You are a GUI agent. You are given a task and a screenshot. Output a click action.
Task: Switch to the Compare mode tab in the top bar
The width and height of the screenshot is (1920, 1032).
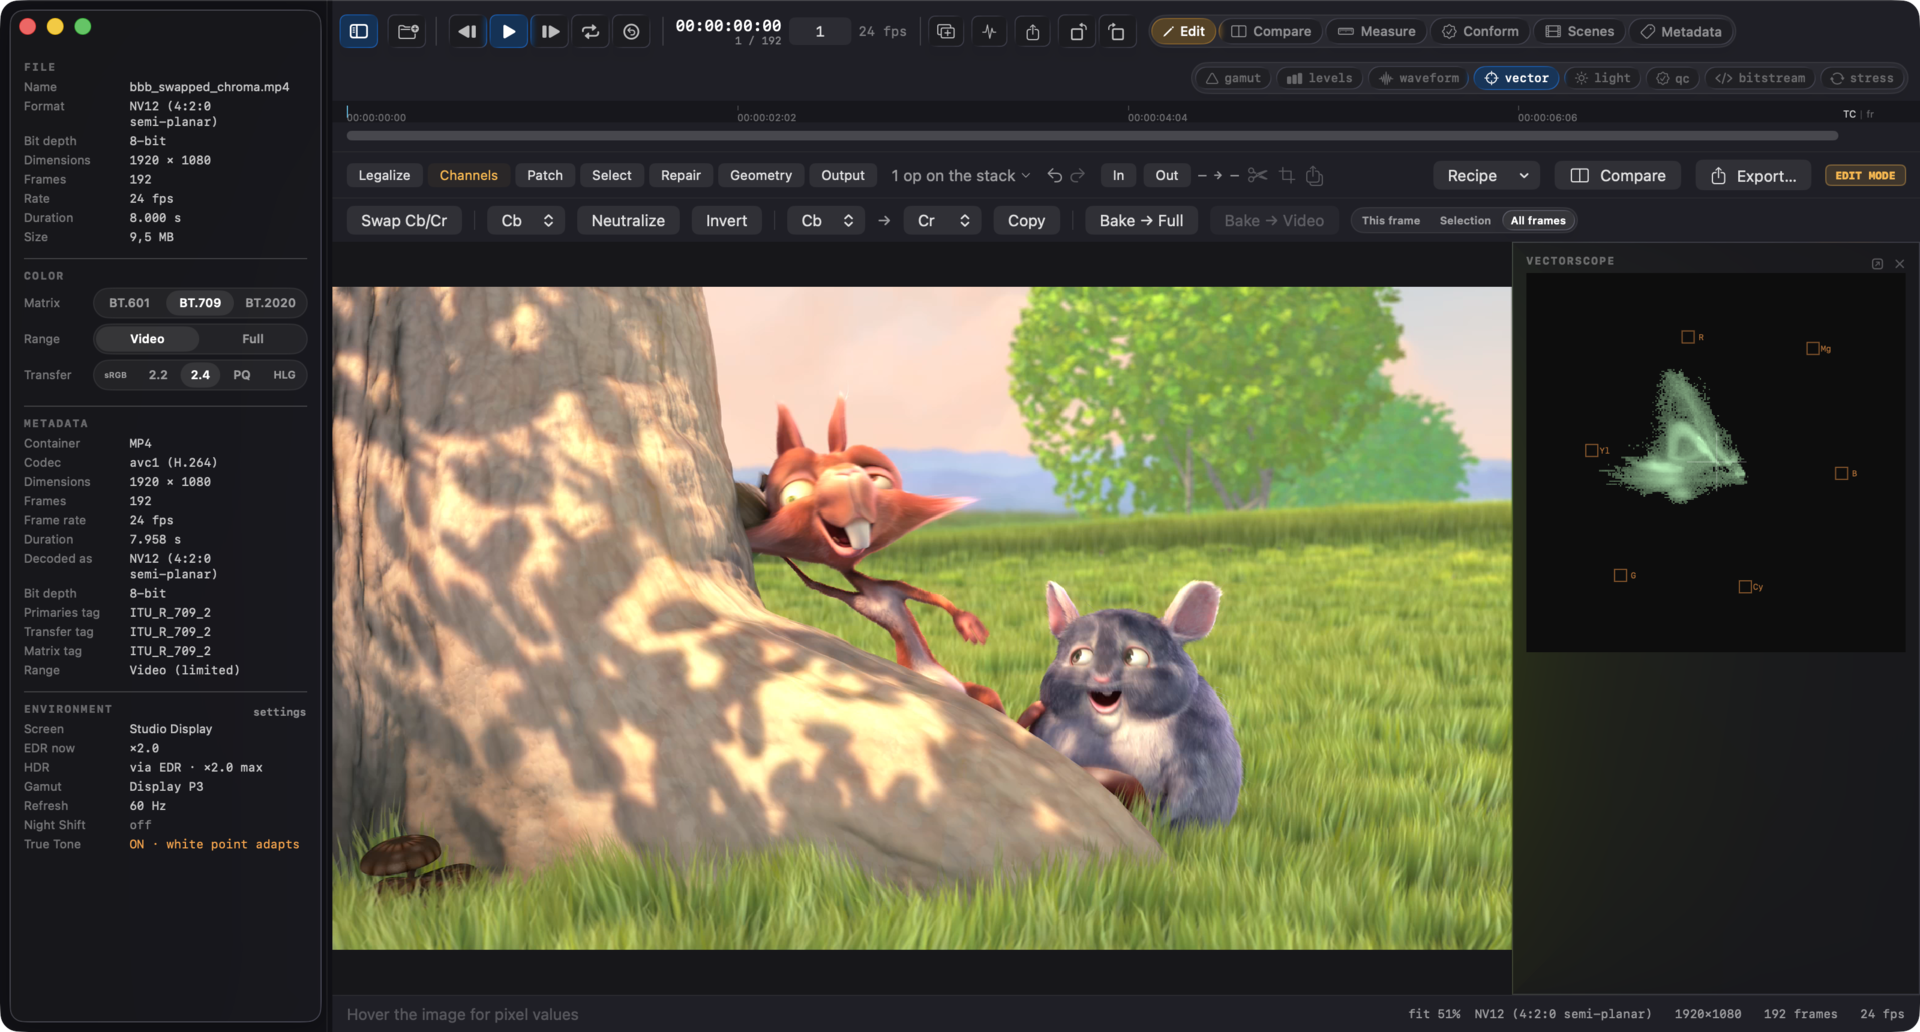tap(1271, 31)
